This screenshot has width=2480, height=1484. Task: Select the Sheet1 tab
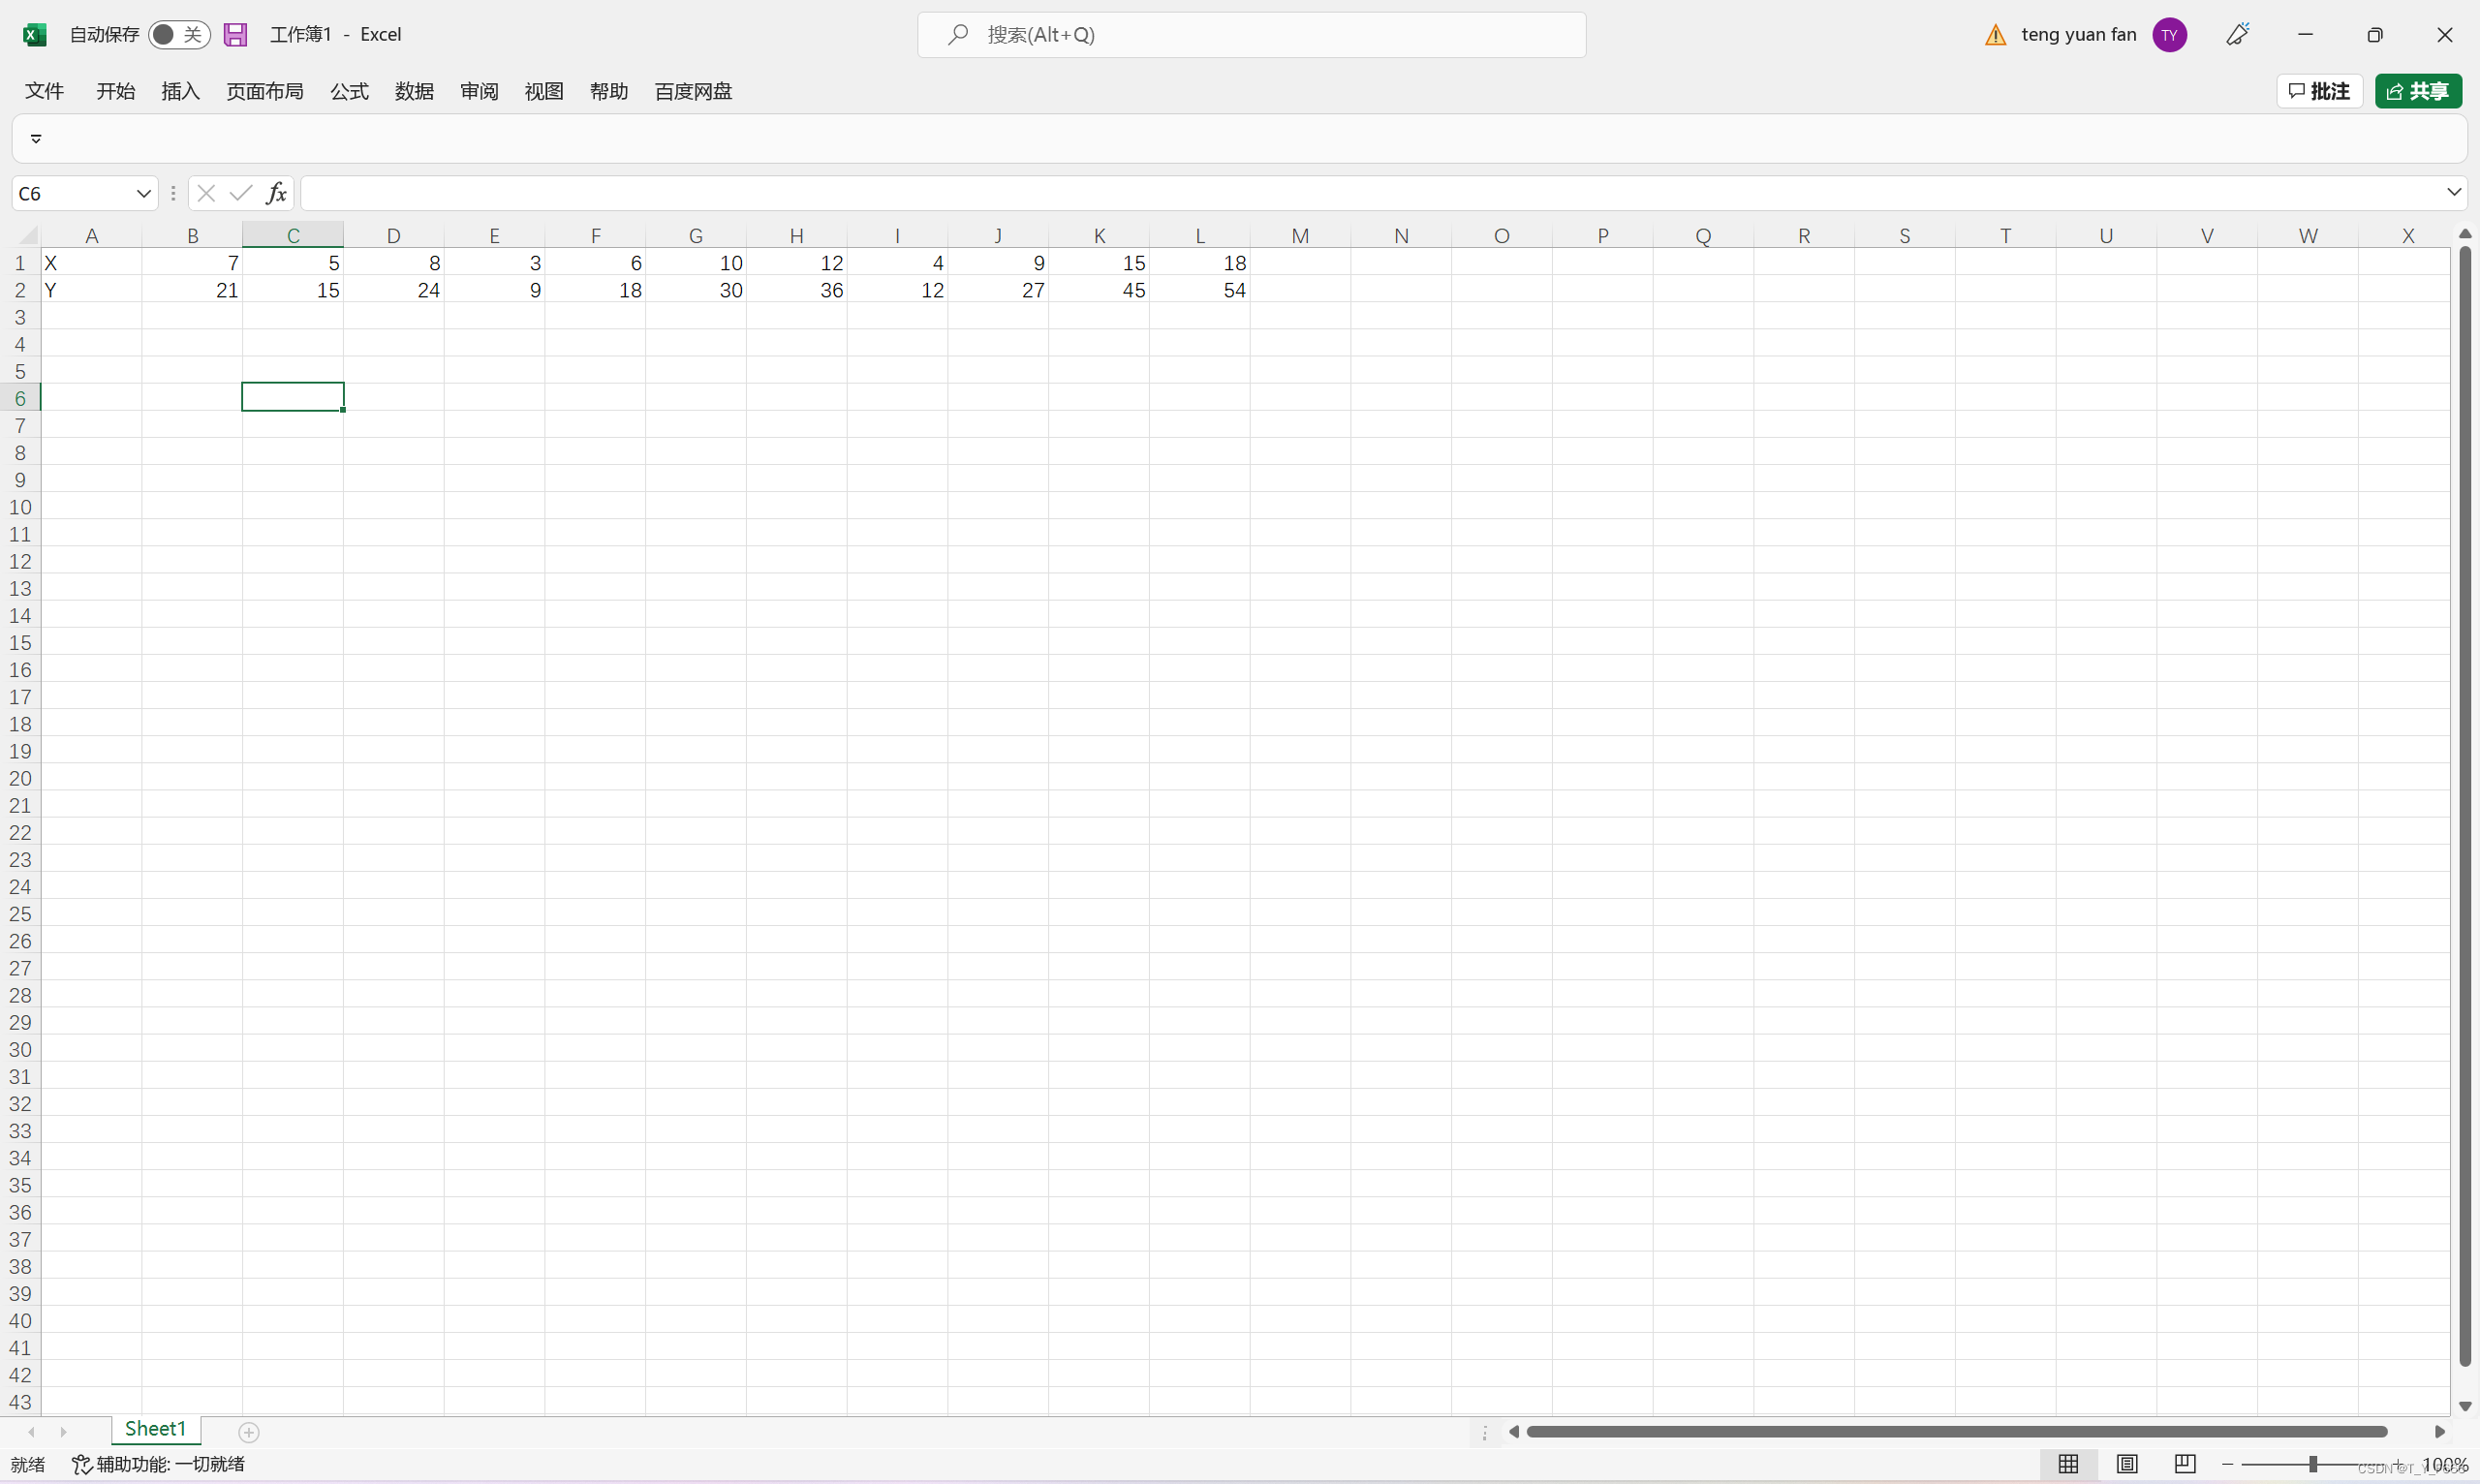click(155, 1429)
